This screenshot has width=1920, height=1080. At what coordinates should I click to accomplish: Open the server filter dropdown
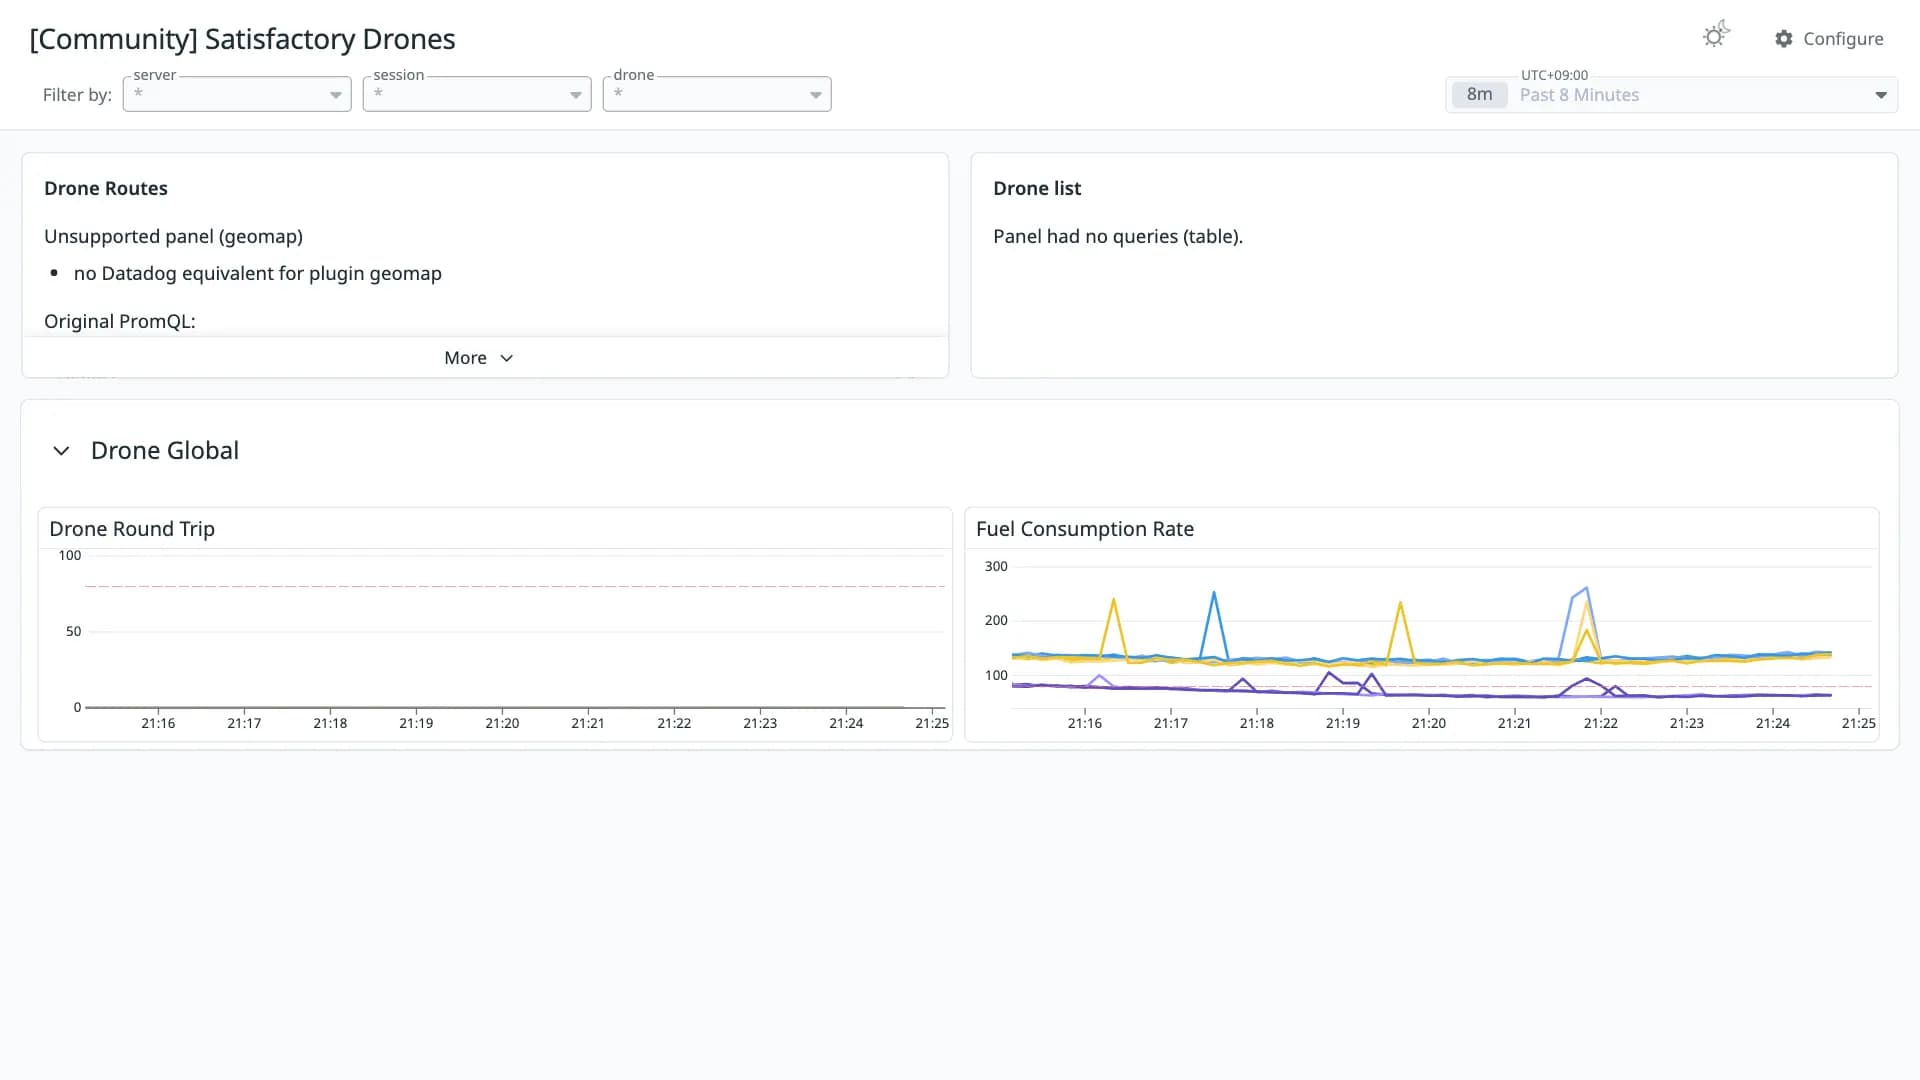click(x=237, y=94)
